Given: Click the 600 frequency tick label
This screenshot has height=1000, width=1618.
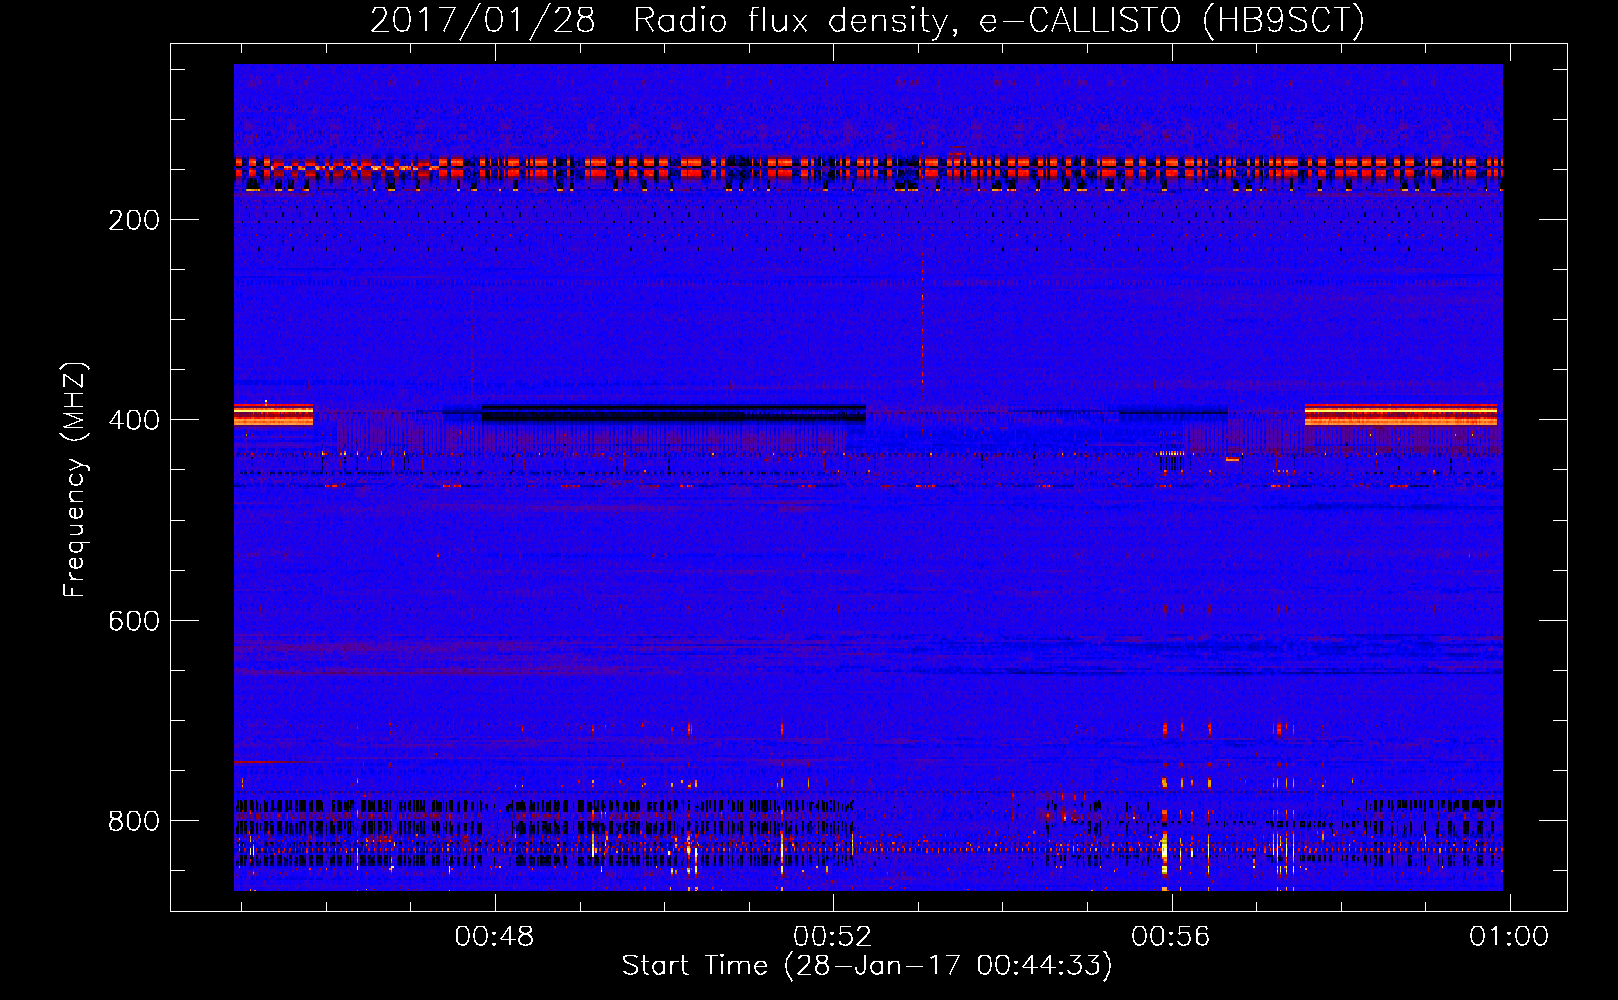Looking at the screenshot, I should (x=134, y=621).
